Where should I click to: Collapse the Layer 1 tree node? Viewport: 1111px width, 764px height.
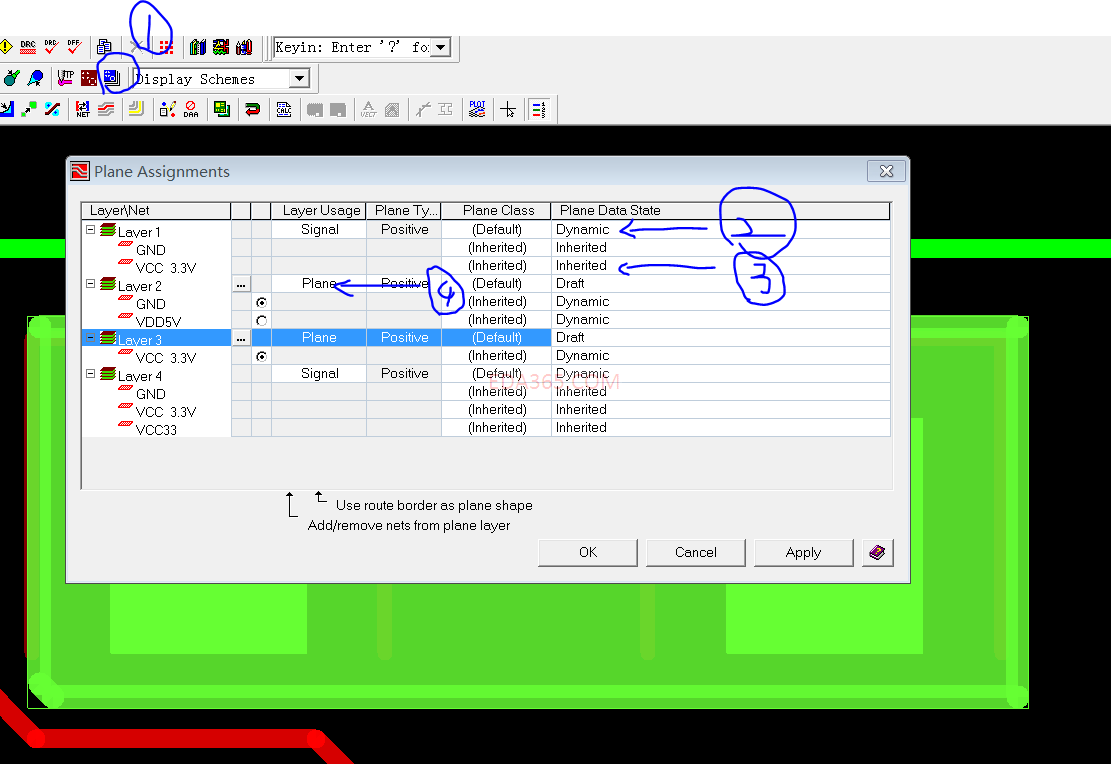tap(91, 230)
